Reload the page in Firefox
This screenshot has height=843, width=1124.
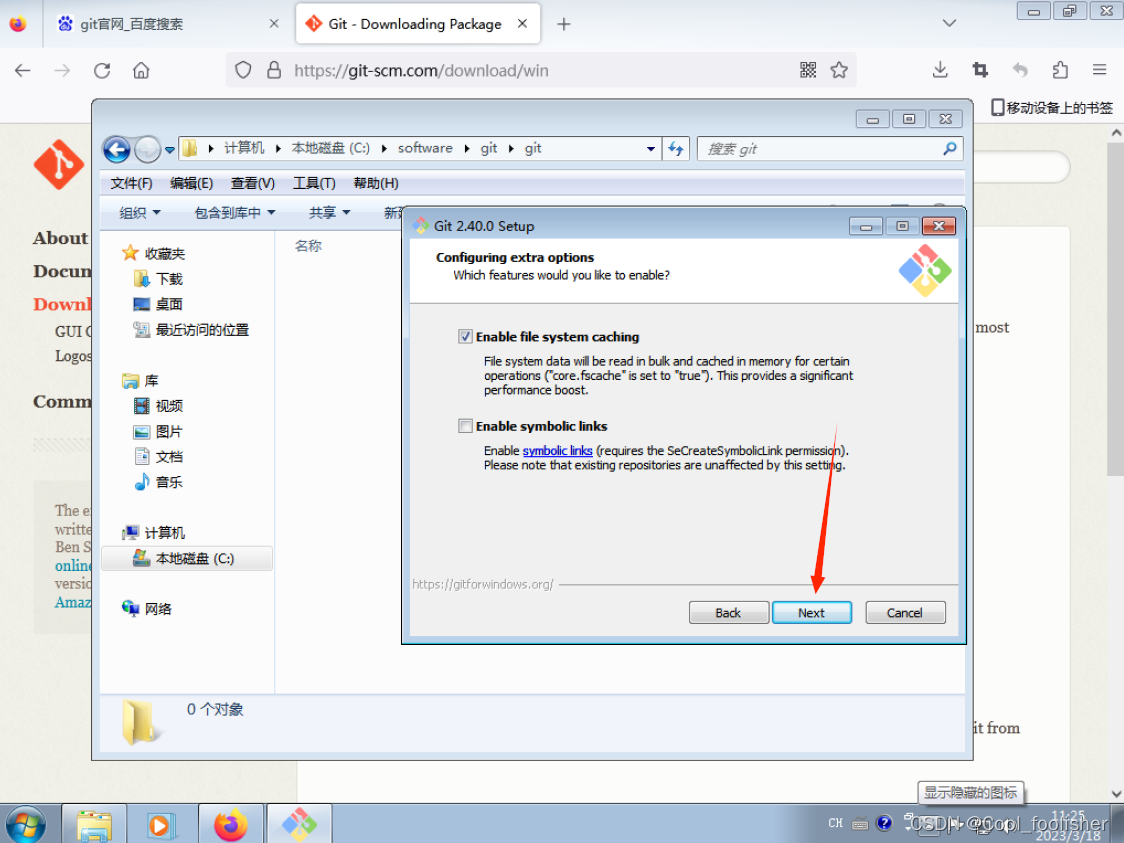102,70
